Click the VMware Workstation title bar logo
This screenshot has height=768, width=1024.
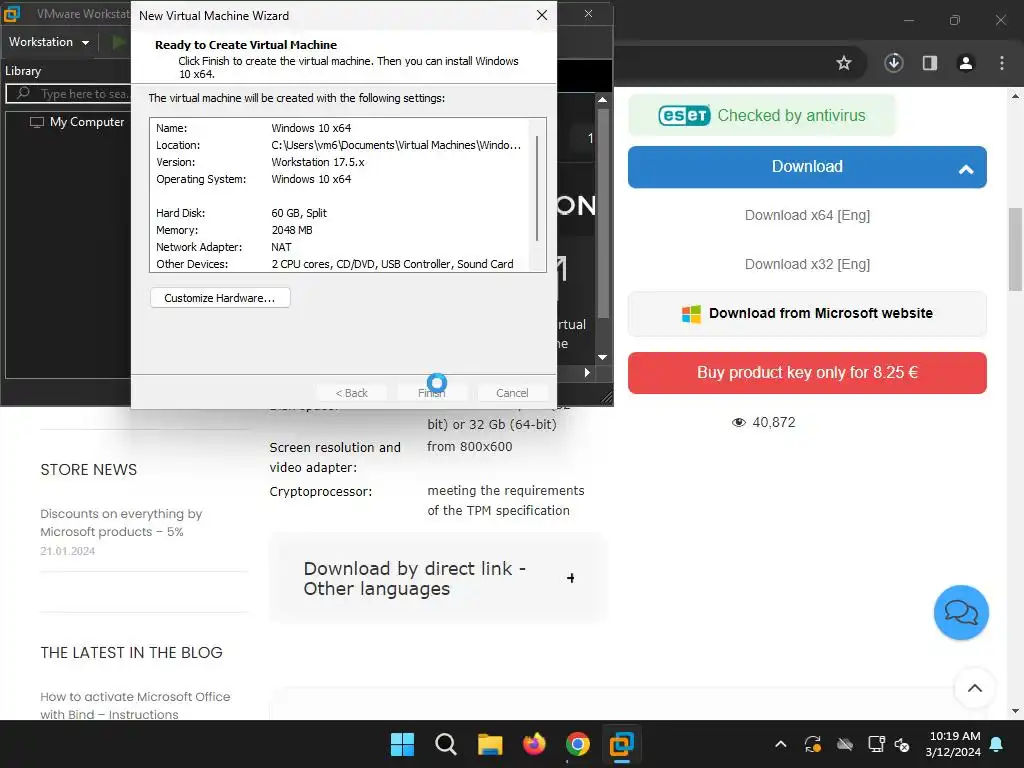point(12,14)
